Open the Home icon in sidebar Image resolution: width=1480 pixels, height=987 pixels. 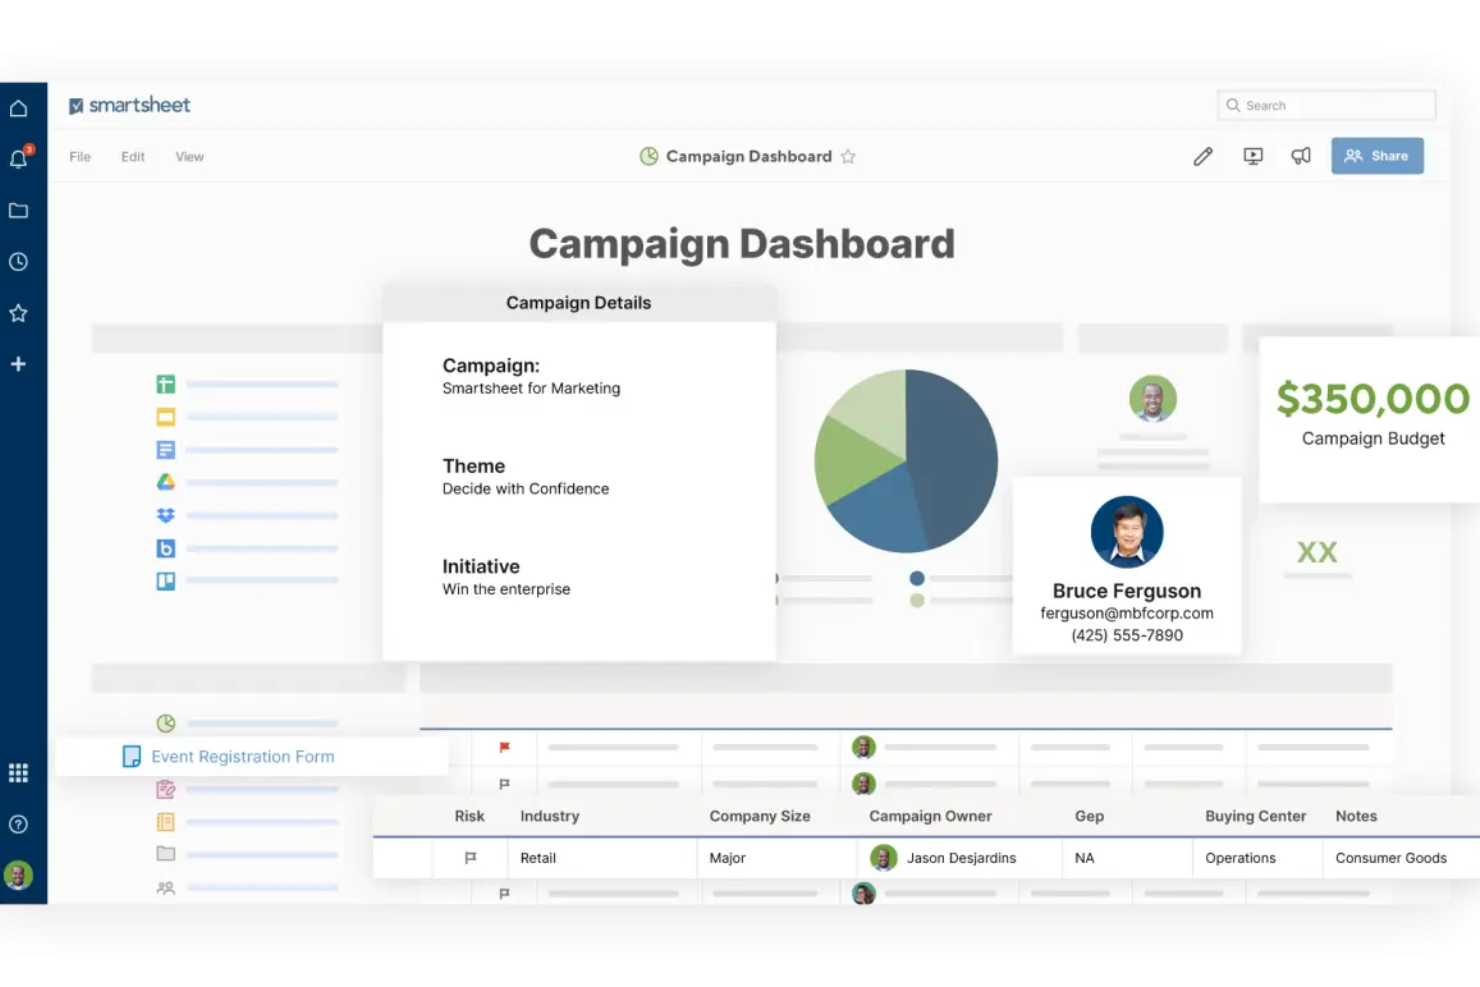pyautogui.click(x=18, y=108)
